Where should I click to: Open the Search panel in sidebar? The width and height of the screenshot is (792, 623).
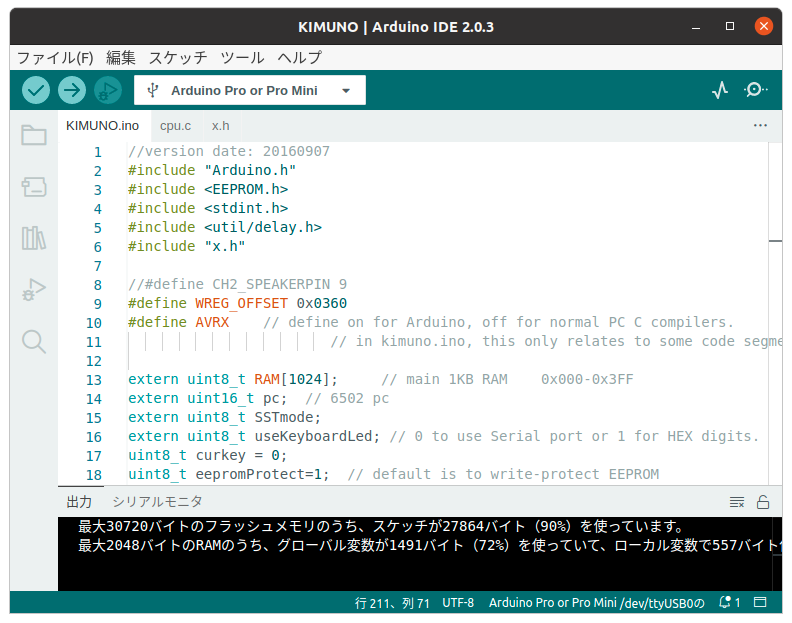click(34, 342)
